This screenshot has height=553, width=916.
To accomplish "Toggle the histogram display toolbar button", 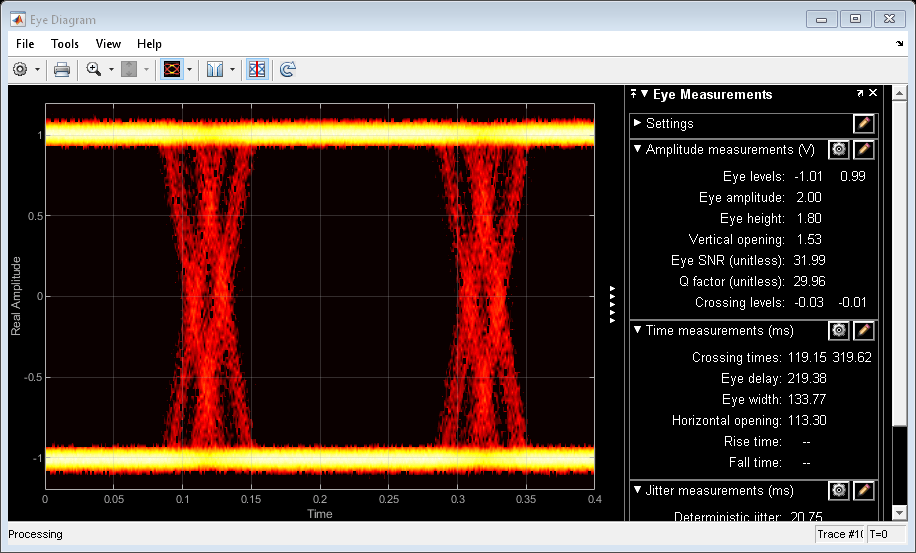I will [x=214, y=69].
